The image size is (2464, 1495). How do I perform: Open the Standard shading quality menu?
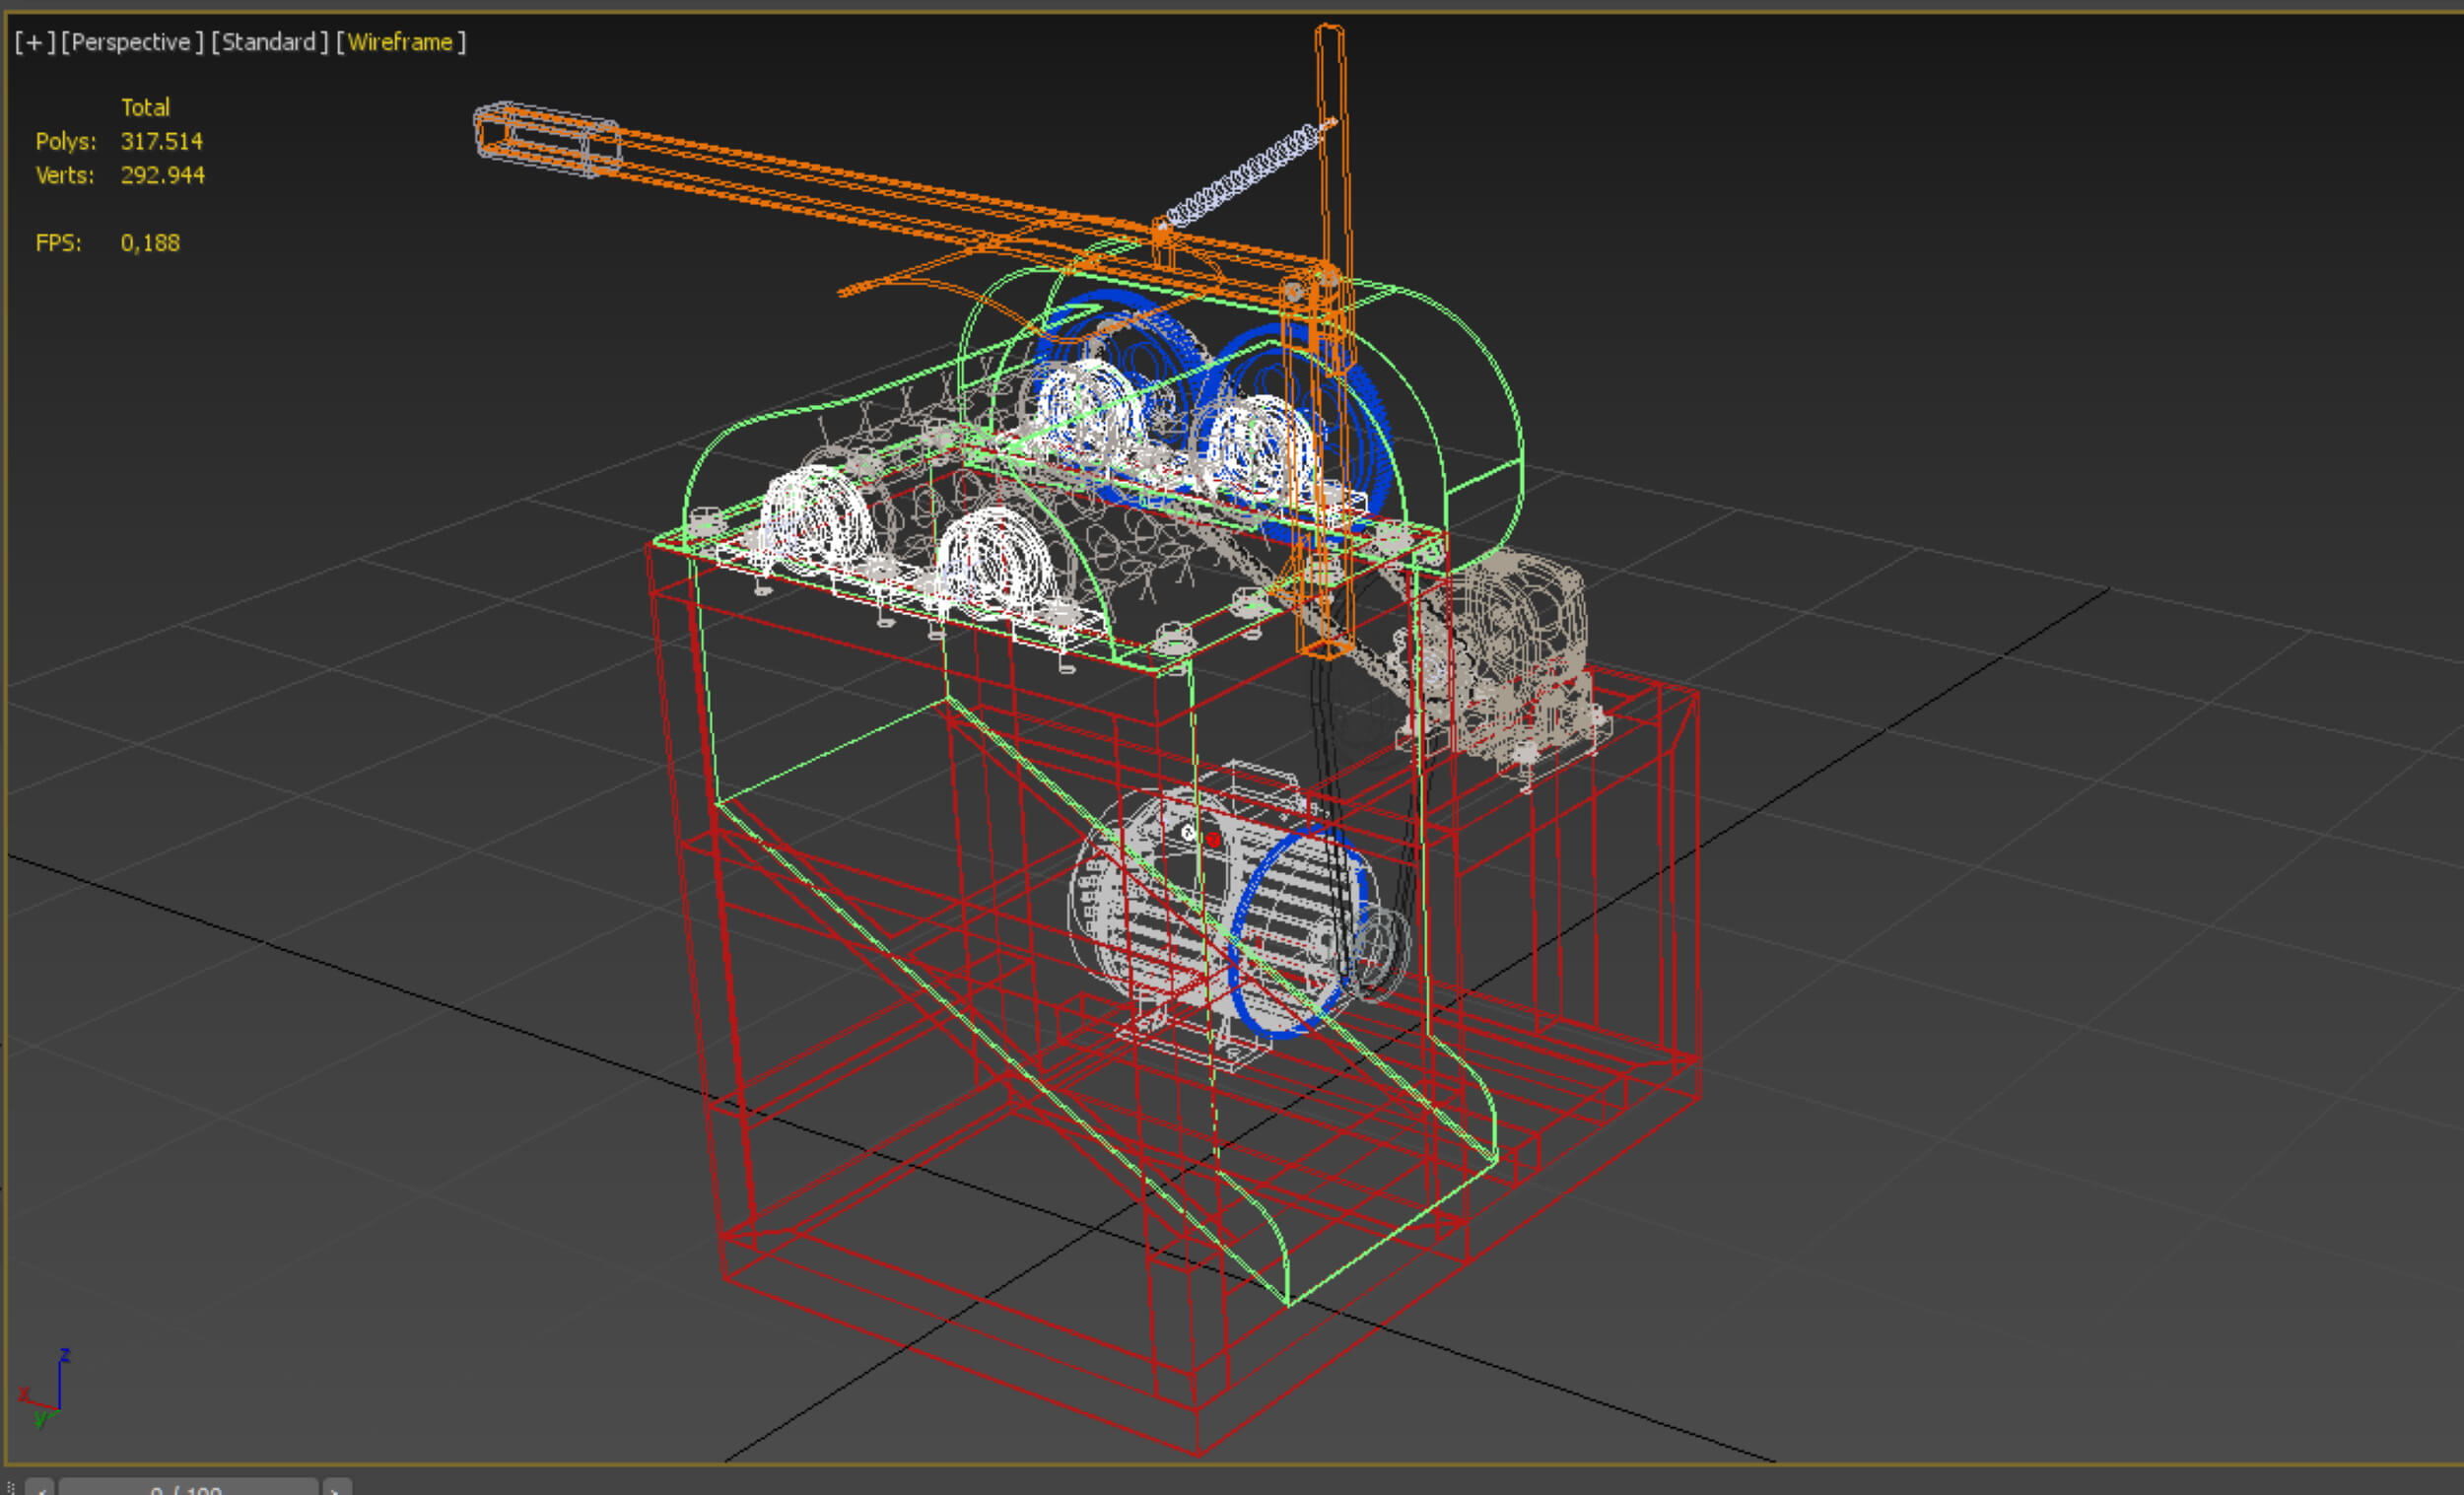pos(269,42)
